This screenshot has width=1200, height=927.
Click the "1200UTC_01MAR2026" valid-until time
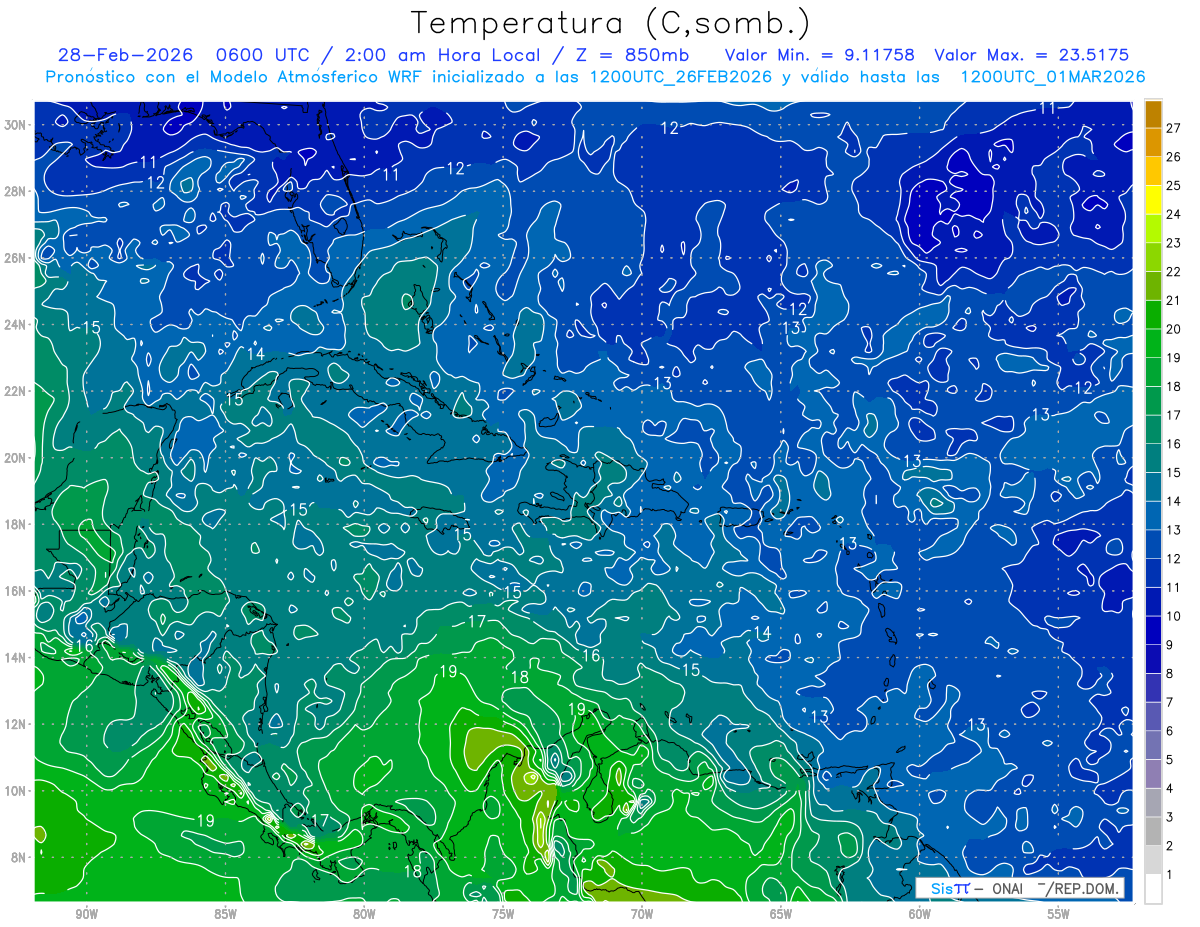1052,77
